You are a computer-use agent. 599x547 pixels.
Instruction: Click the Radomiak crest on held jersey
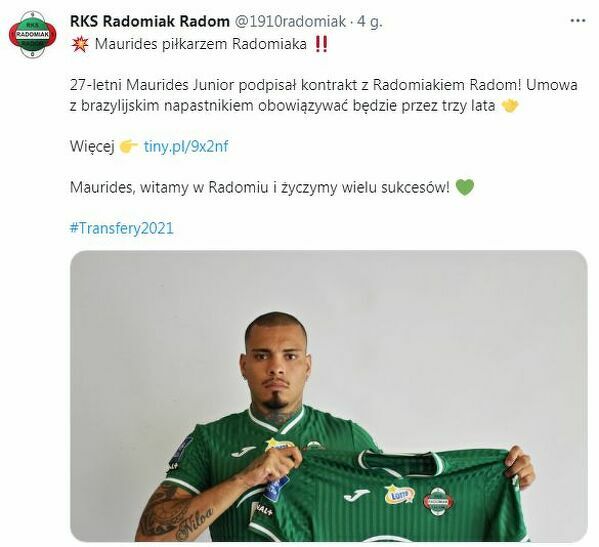[439, 500]
